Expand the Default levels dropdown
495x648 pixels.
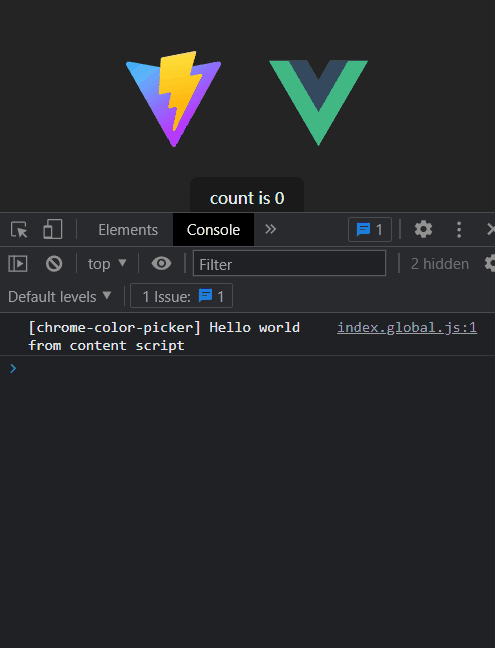click(59, 297)
